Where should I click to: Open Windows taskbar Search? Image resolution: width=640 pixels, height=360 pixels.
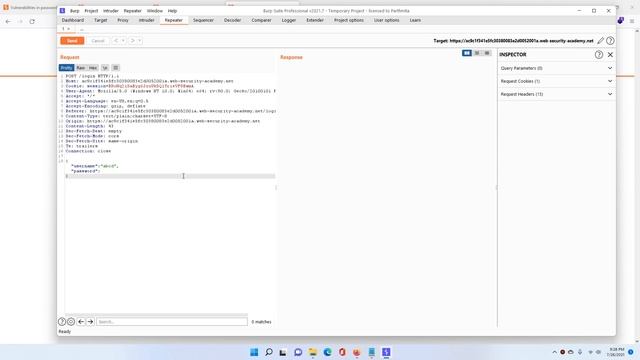pos(269,352)
